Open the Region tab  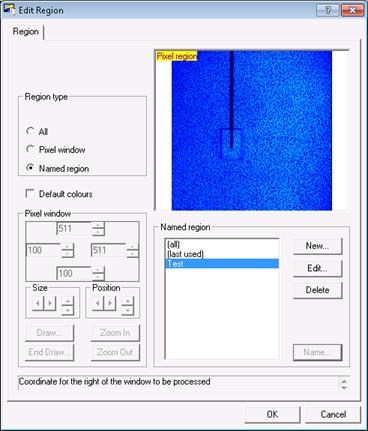pos(26,32)
